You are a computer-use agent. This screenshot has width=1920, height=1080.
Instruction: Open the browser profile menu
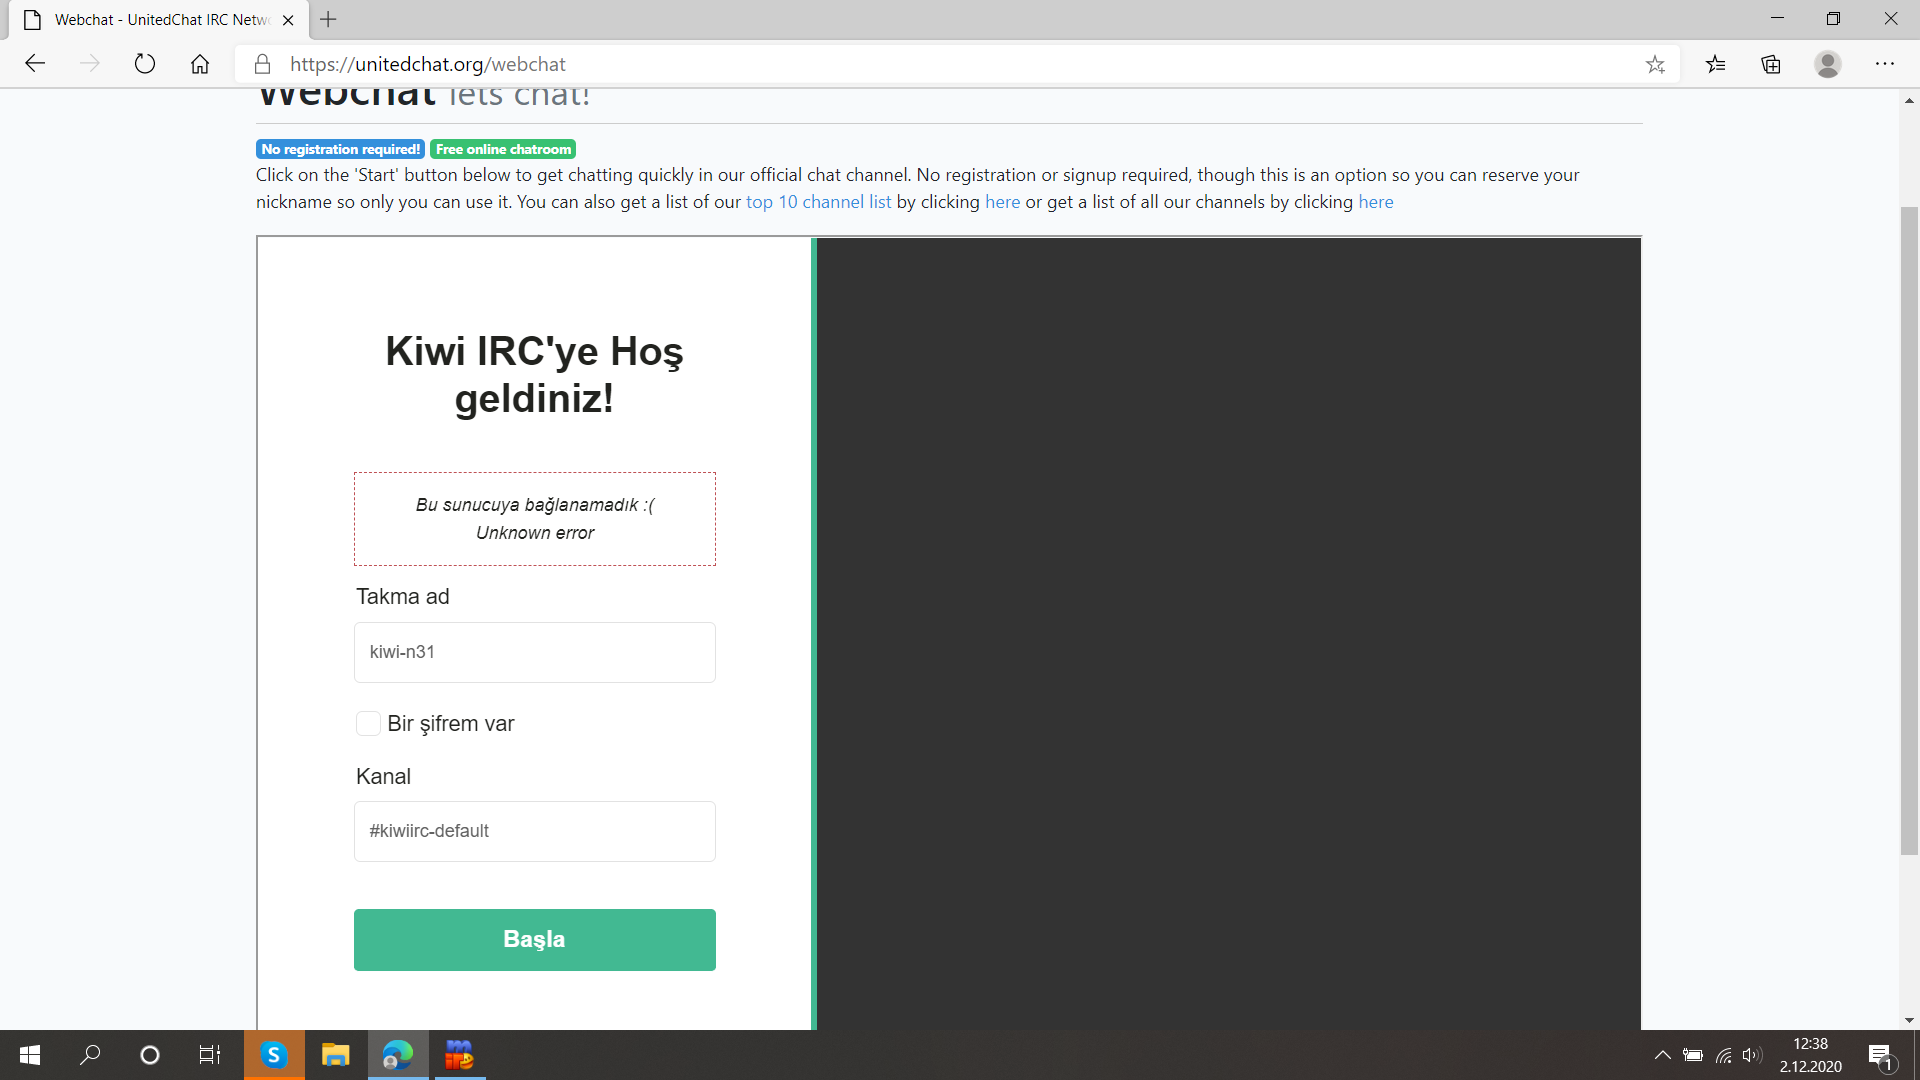pyautogui.click(x=1828, y=64)
